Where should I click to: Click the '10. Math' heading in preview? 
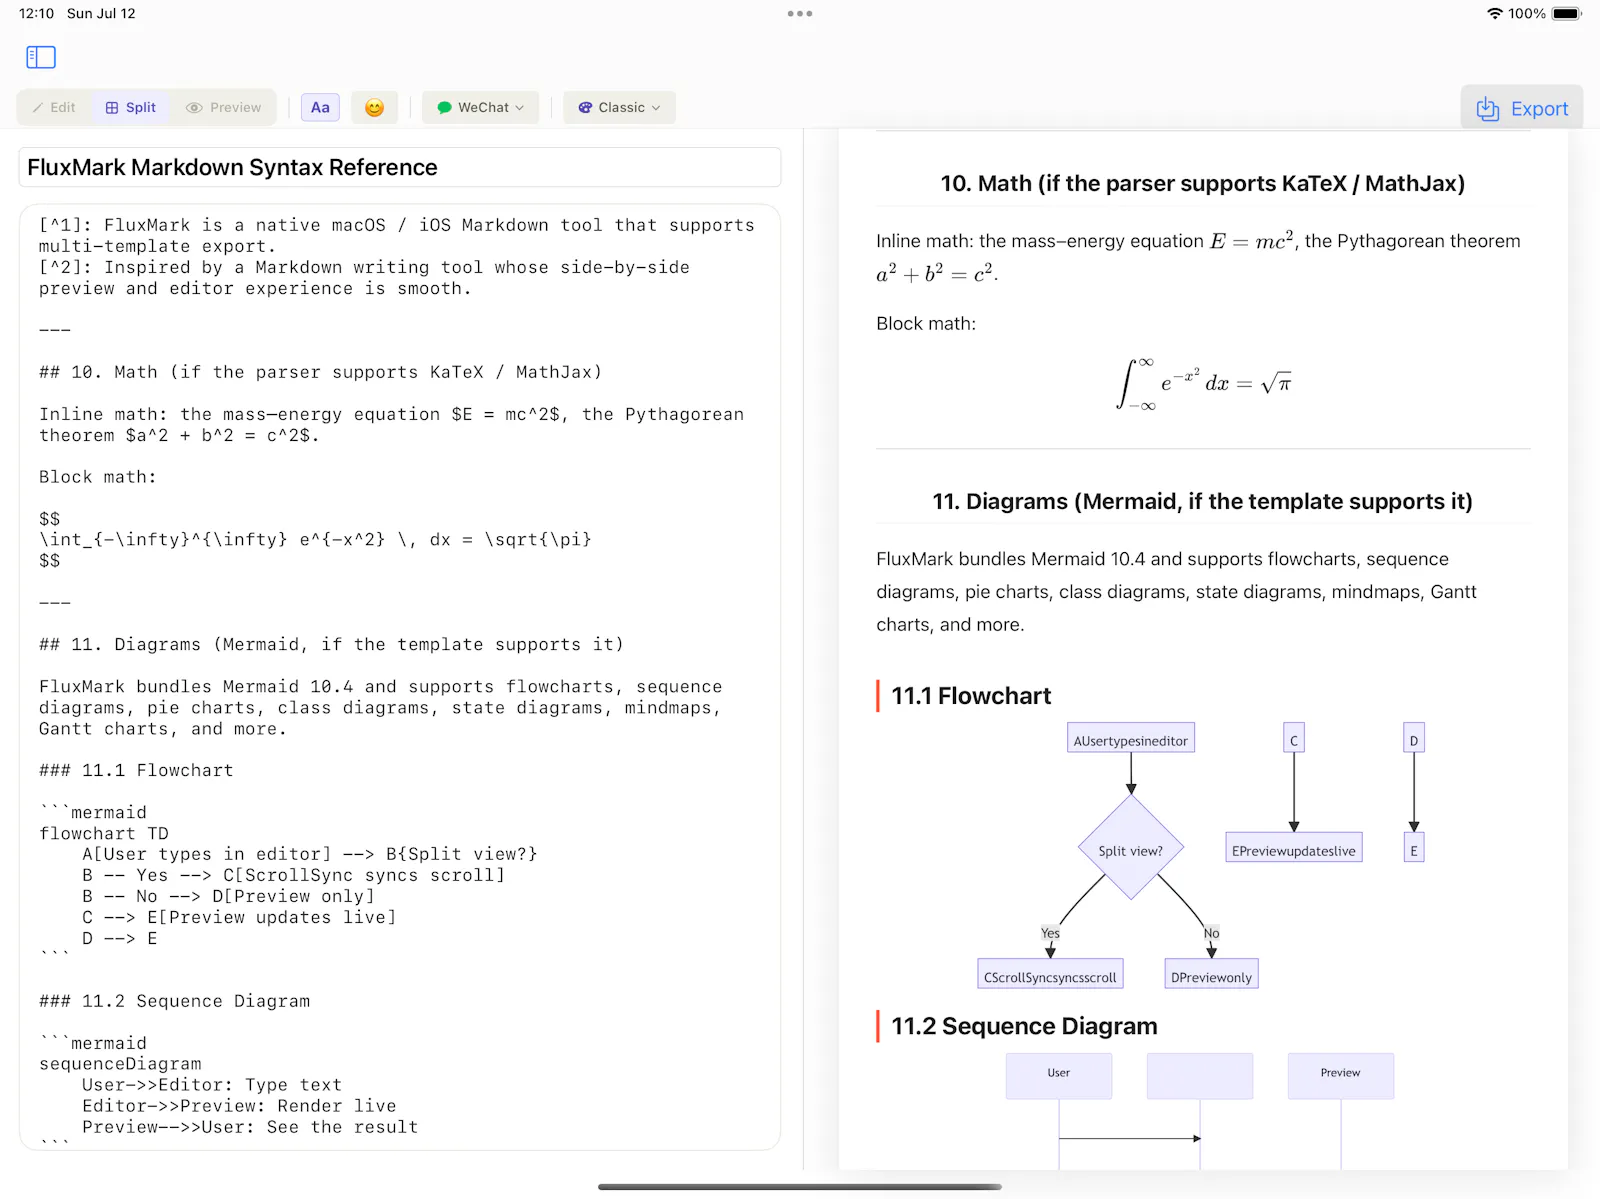pos(1202,184)
